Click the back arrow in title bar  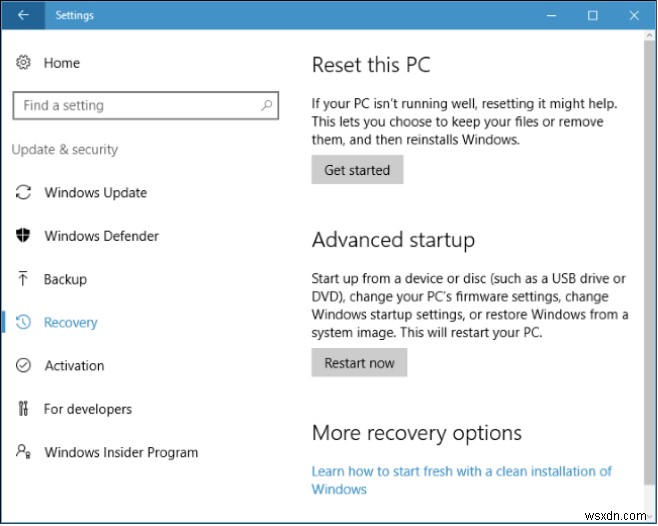(x=23, y=15)
